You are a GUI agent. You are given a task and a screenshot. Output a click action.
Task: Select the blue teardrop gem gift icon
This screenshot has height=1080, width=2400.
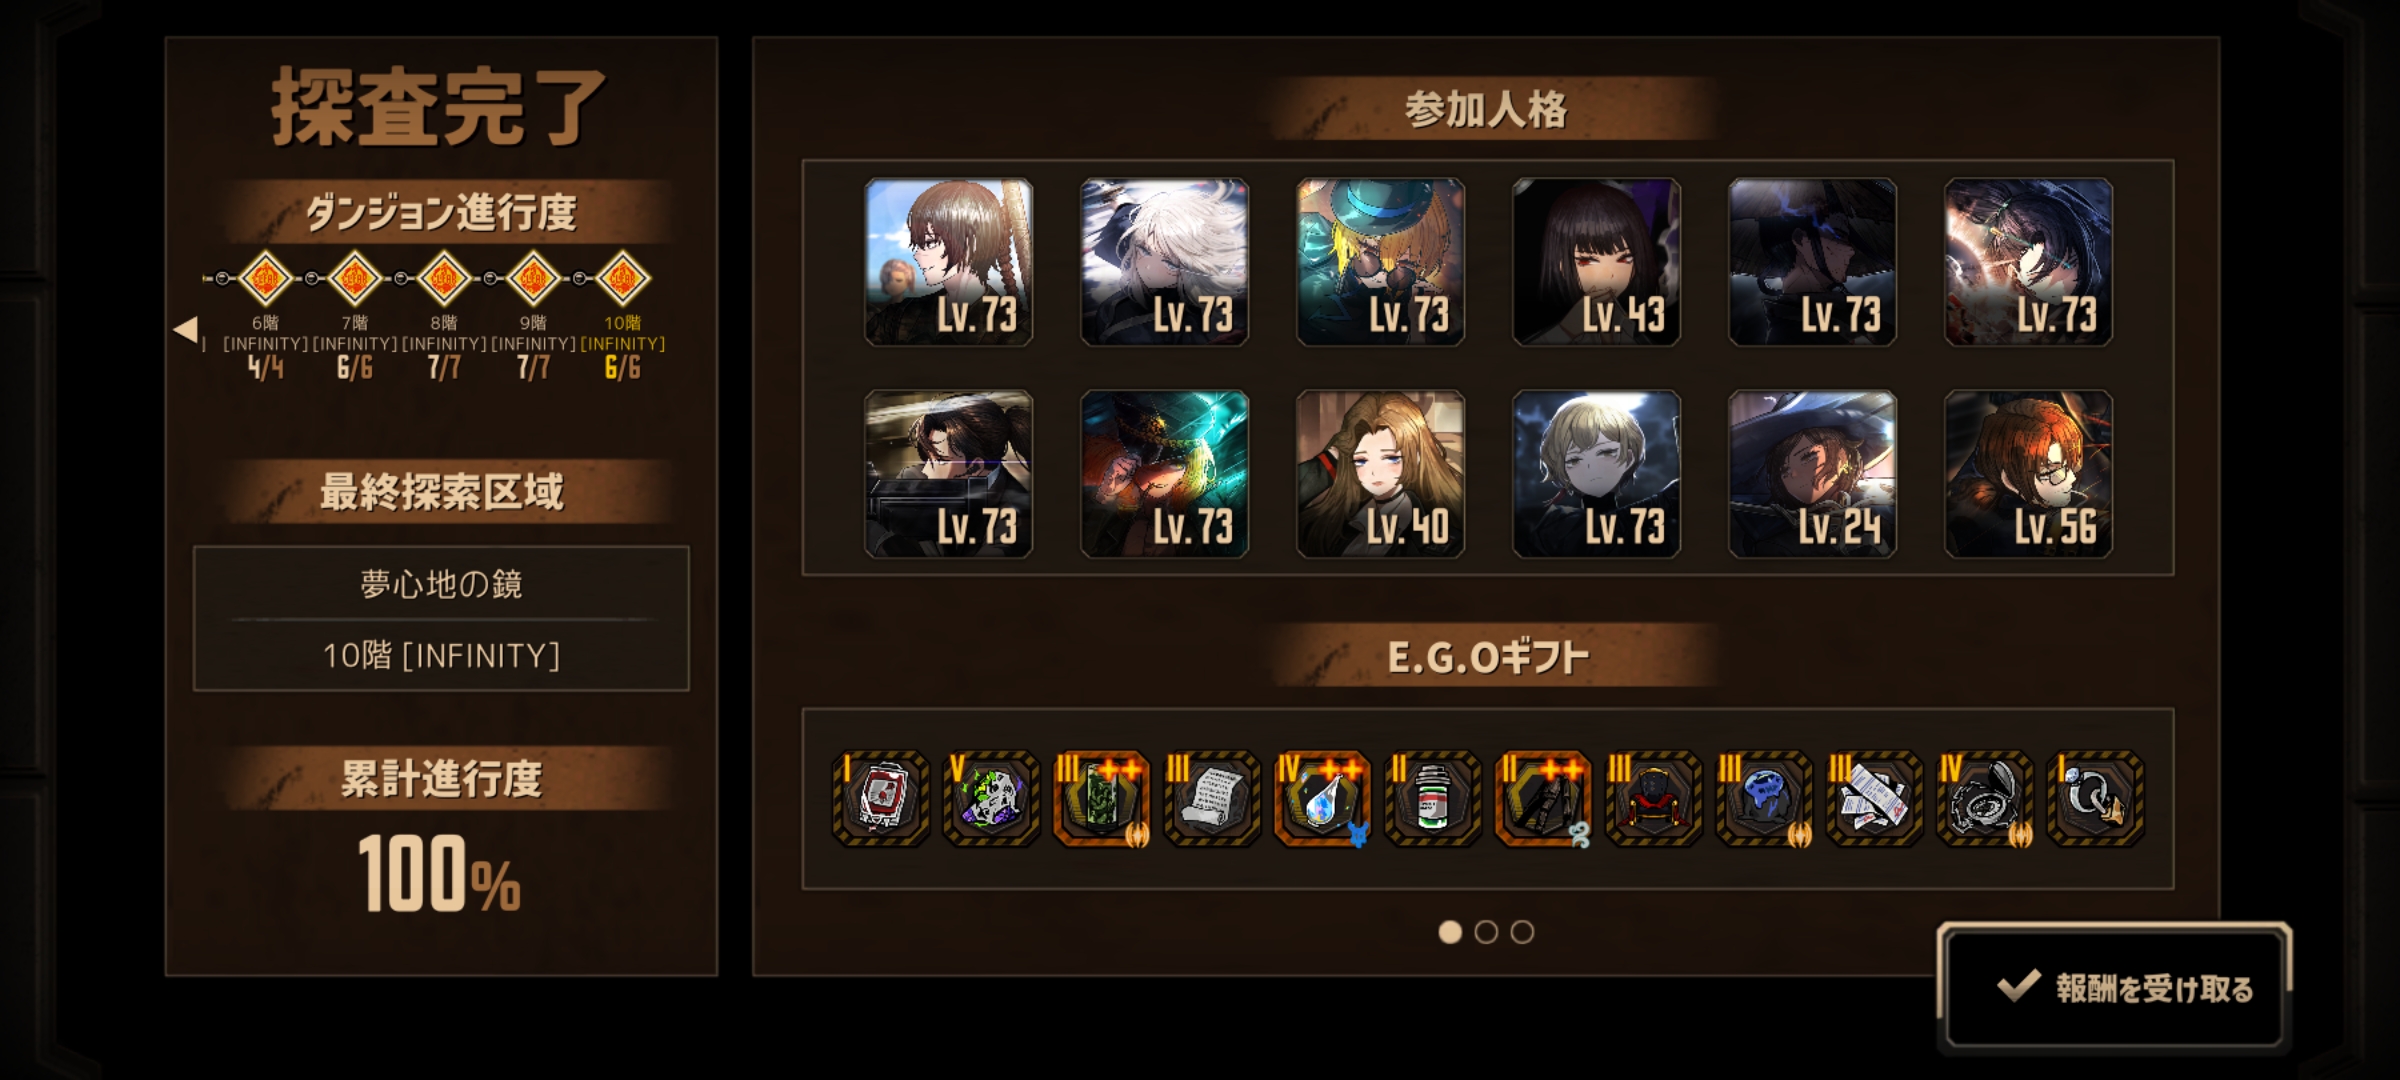pos(1322,798)
